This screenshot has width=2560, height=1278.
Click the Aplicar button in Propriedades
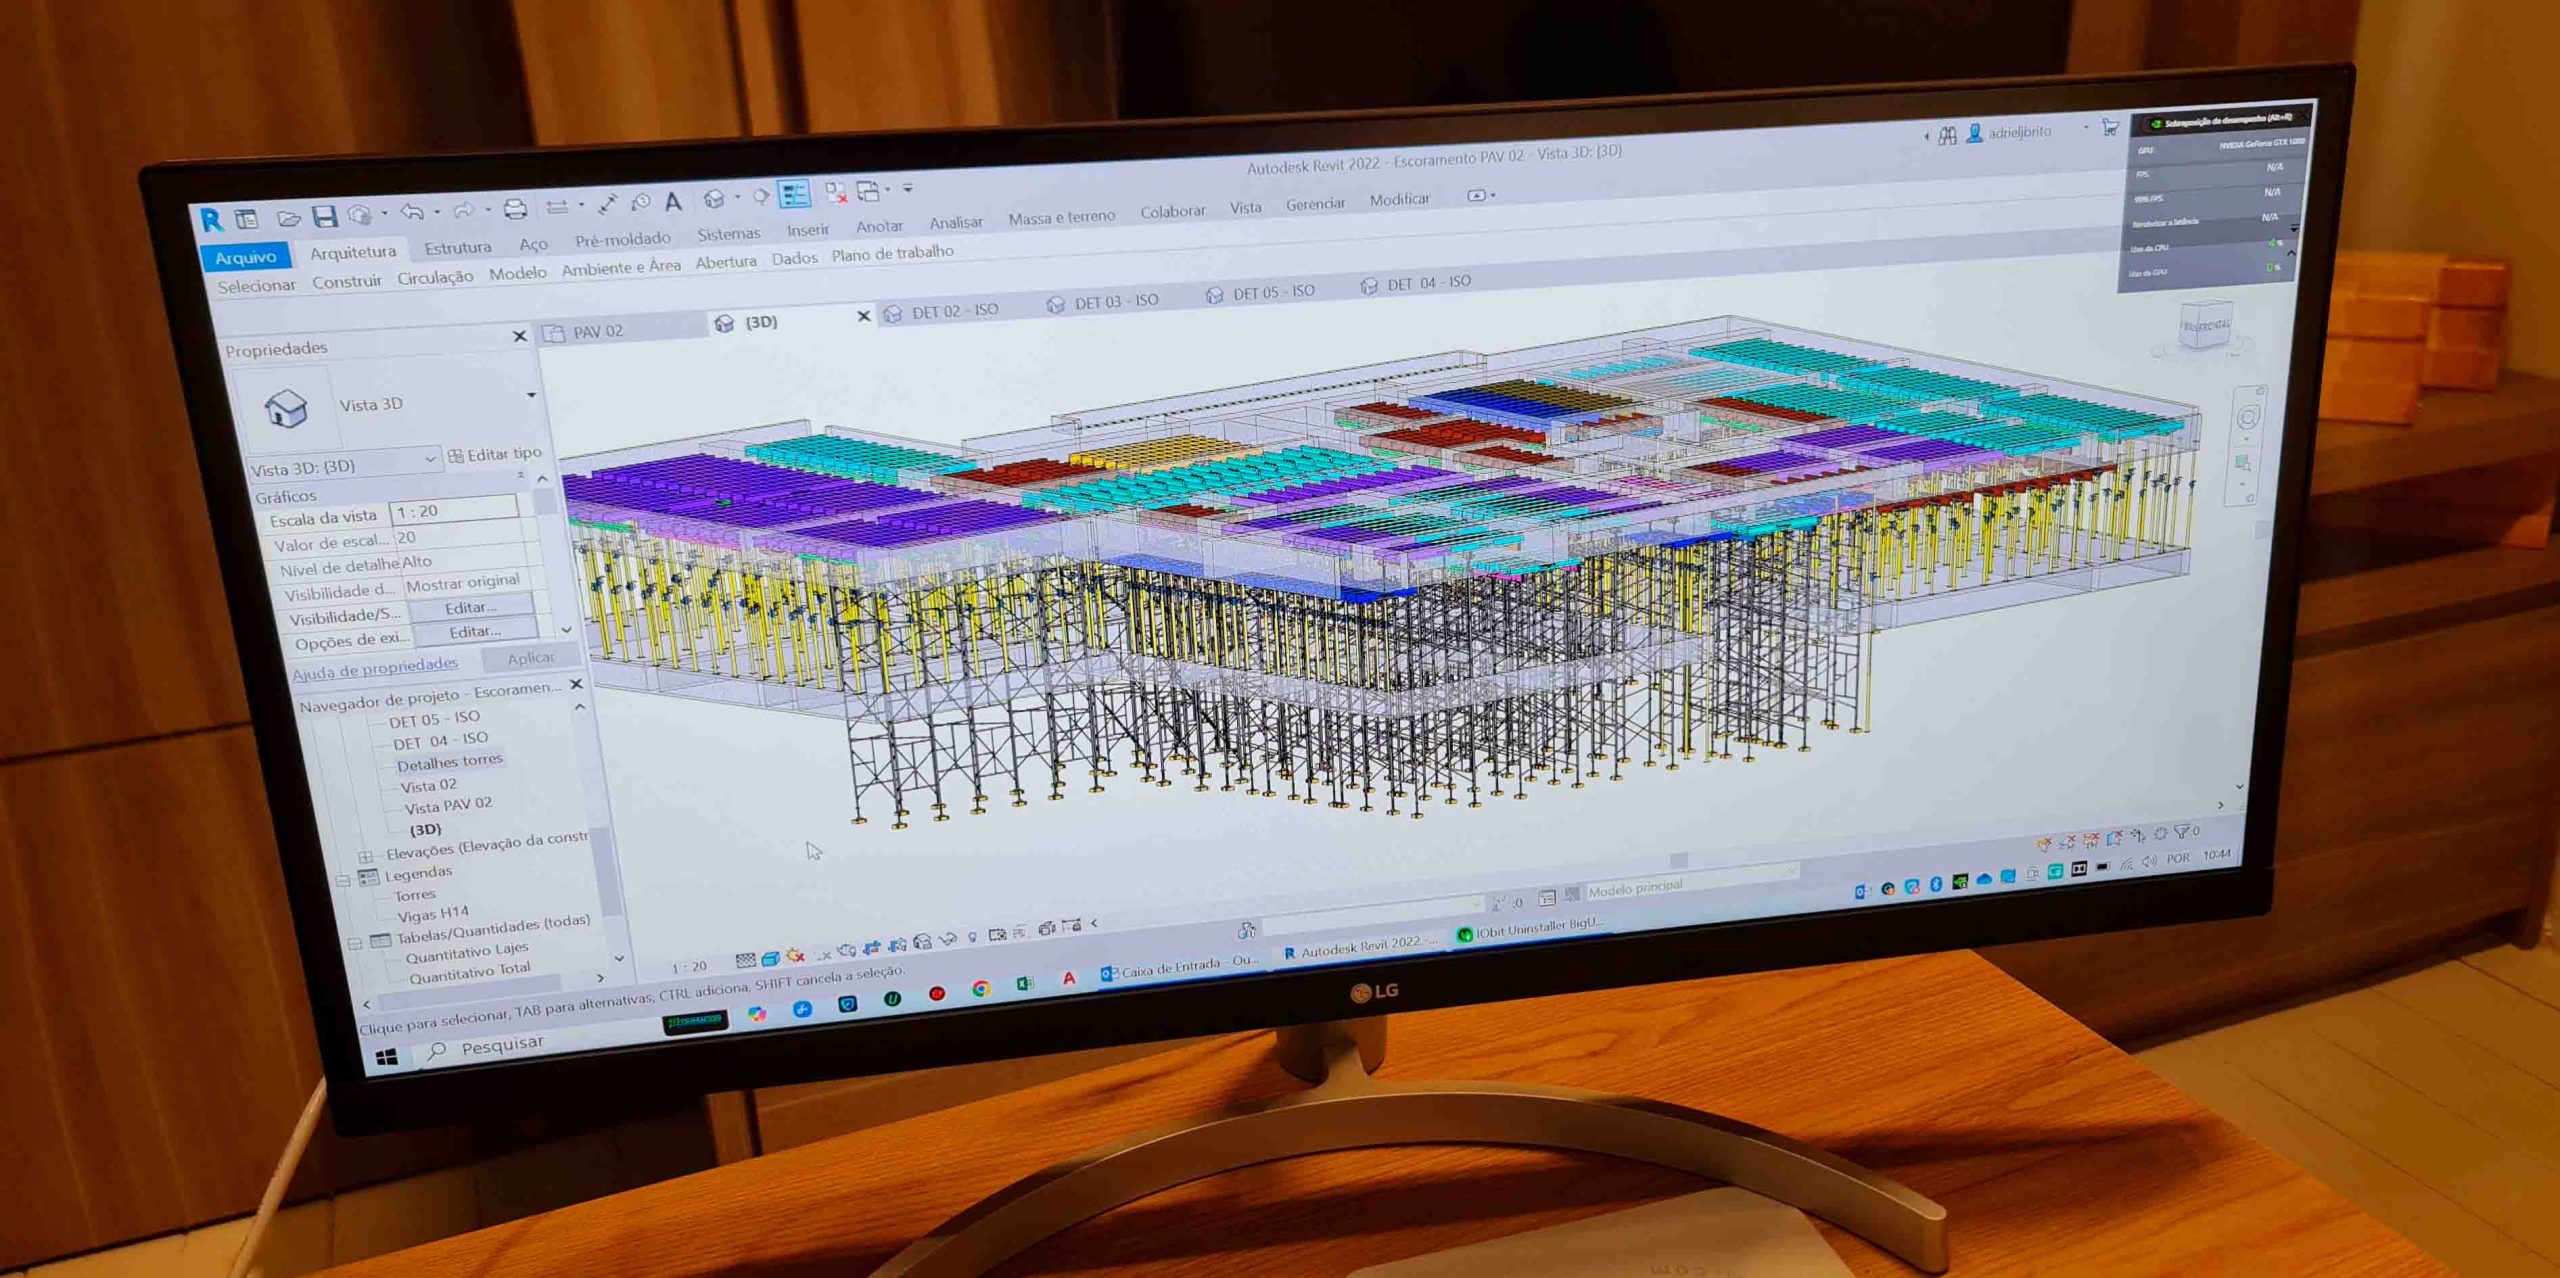click(530, 657)
